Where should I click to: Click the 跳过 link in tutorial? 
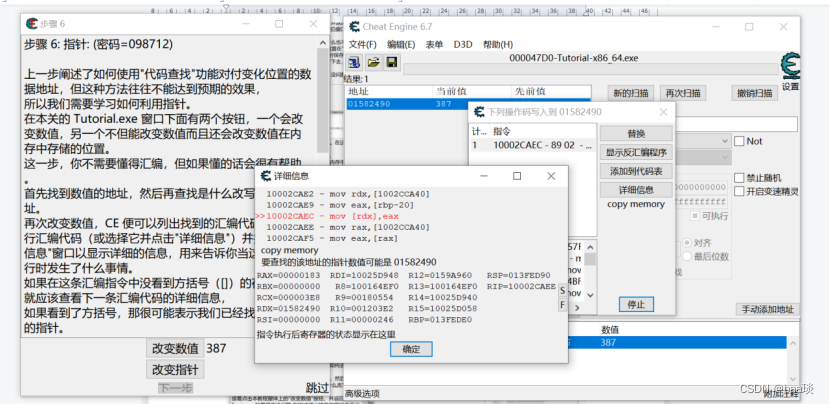click(317, 388)
